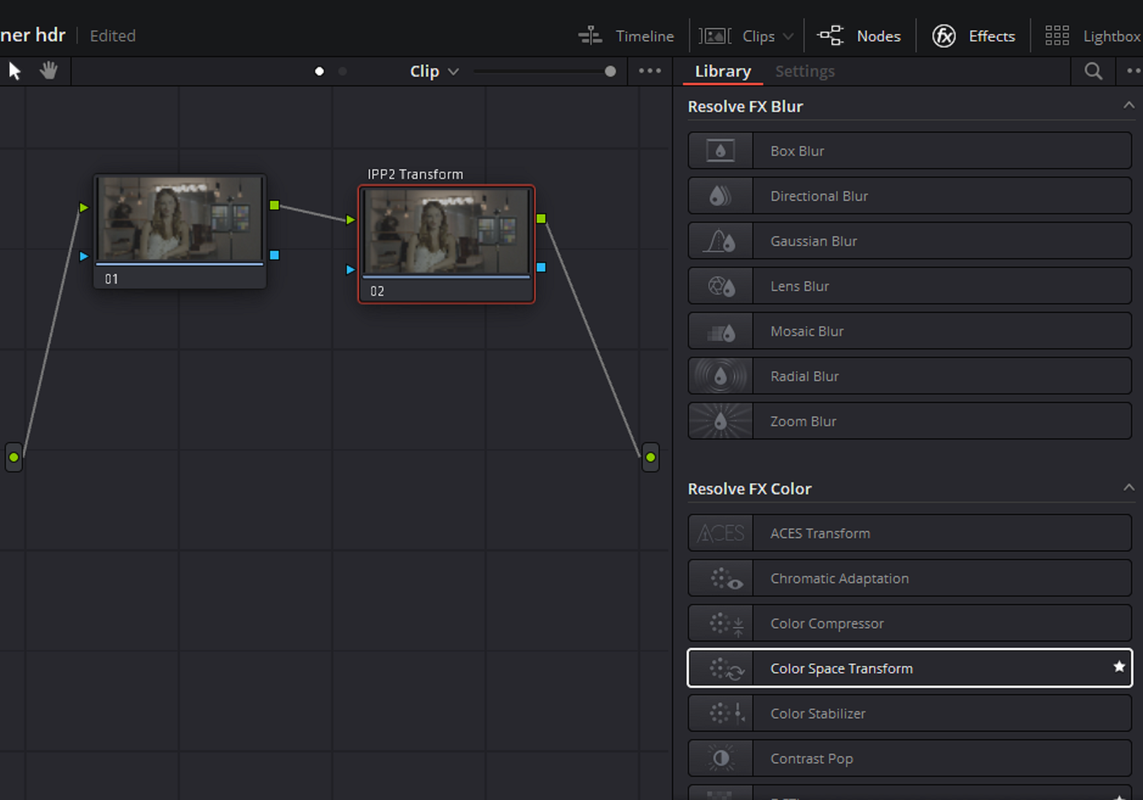Viewport: 1143px width, 800px height.
Task: Click the node graph final output connector
Action: pyautogui.click(x=650, y=457)
